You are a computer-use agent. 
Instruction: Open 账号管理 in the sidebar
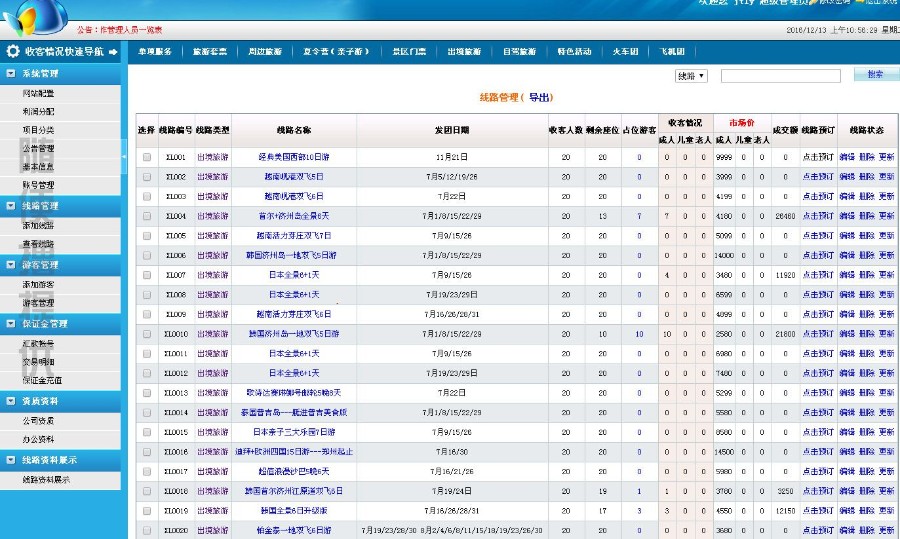(38, 185)
